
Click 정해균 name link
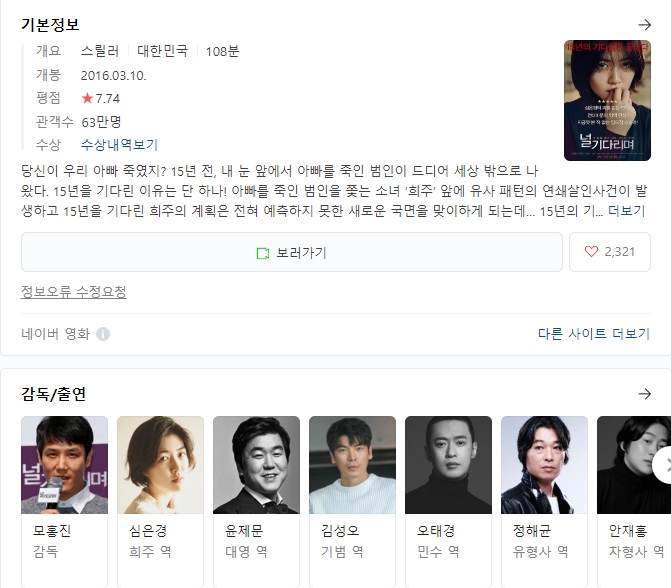pyautogui.click(x=532, y=531)
